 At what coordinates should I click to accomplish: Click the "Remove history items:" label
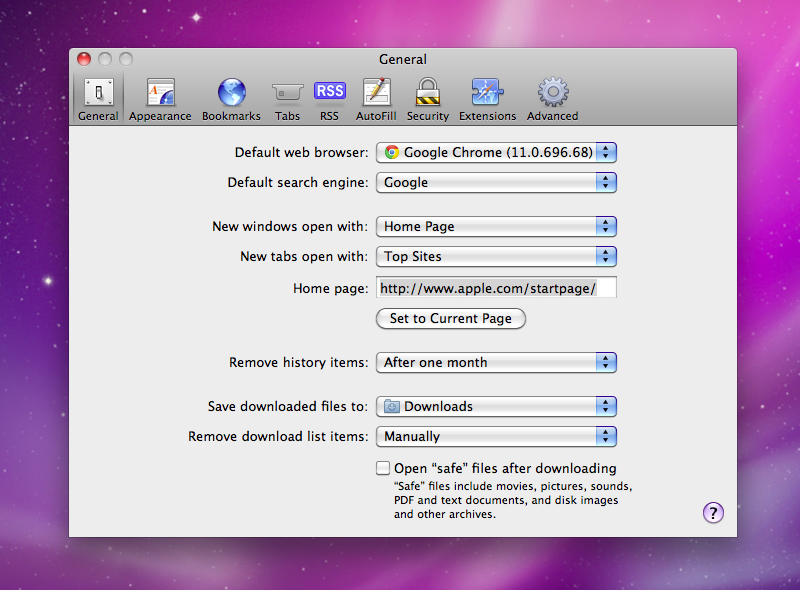tap(298, 362)
